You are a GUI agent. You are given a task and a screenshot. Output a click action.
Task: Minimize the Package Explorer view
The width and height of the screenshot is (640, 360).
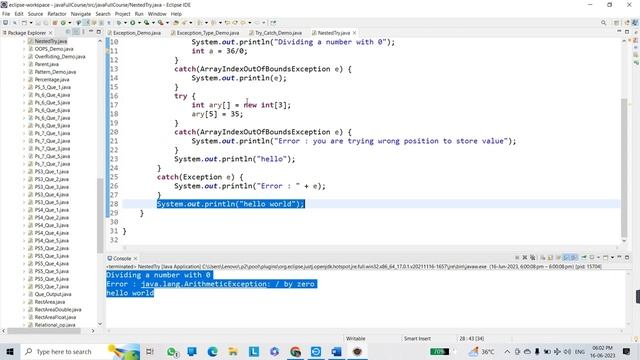tap(91, 31)
